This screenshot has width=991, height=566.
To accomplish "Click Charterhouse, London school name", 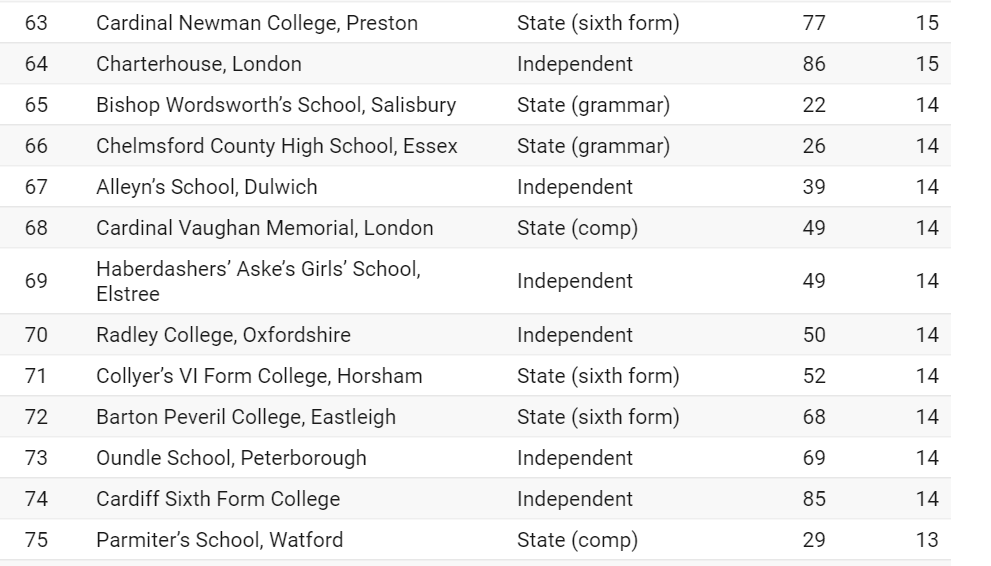I will point(198,64).
